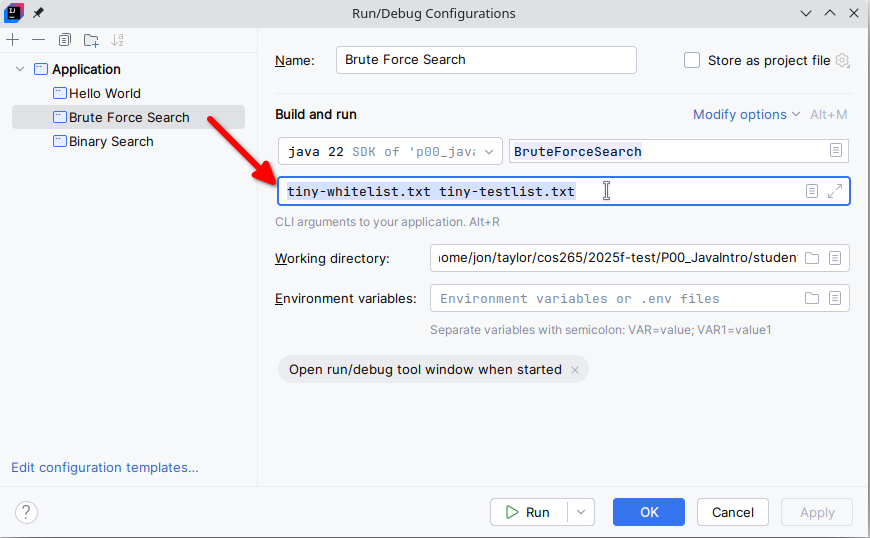Image resolution: width=870 pixels, height=538 pixels.
Task: Click the Copy Configuration icon
Action: point(65,40)
